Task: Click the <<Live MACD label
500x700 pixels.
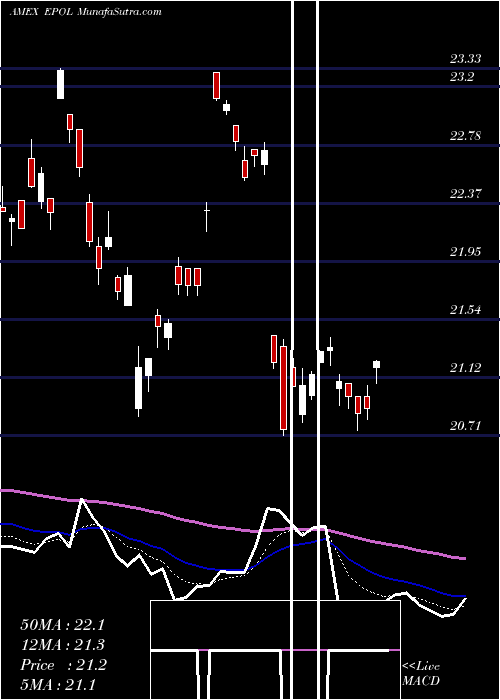Action: click(421, 673)
